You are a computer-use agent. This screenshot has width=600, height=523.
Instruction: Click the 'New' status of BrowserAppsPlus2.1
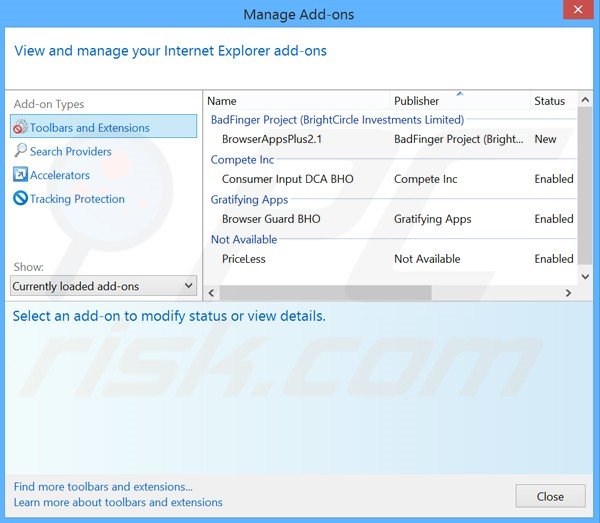click(x=545, y=139)
